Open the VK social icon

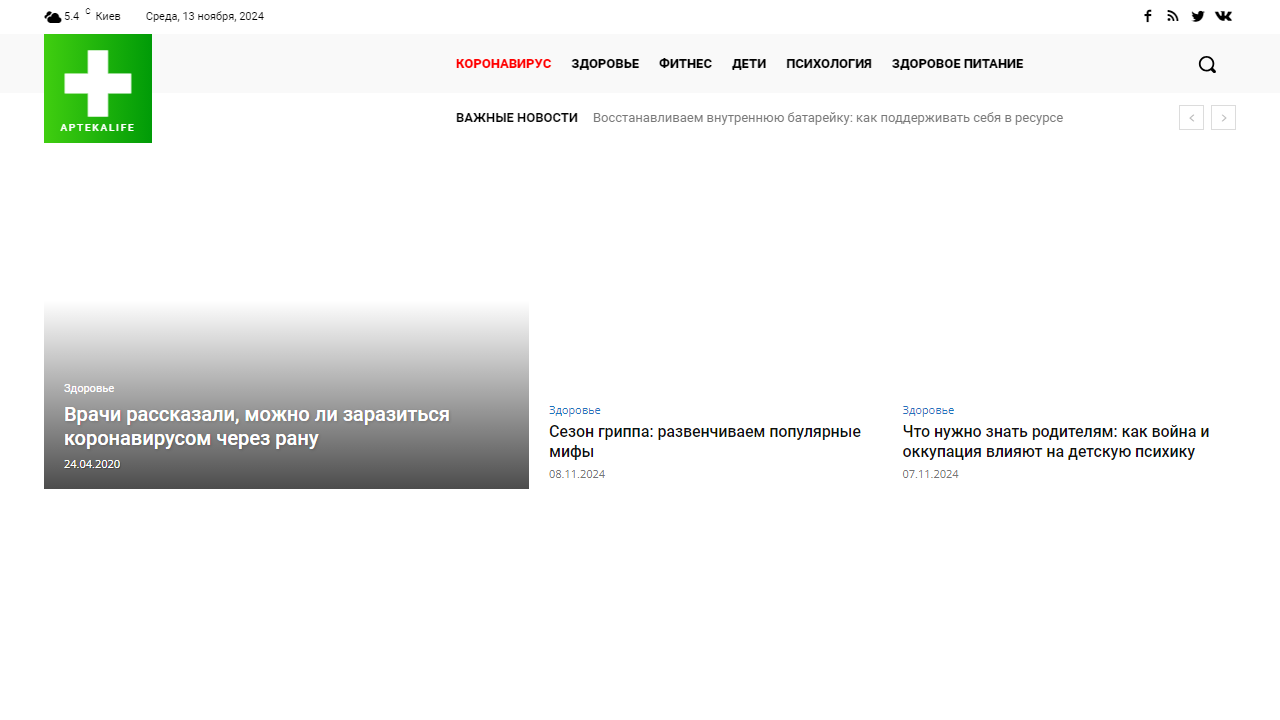coord(1223,16)
